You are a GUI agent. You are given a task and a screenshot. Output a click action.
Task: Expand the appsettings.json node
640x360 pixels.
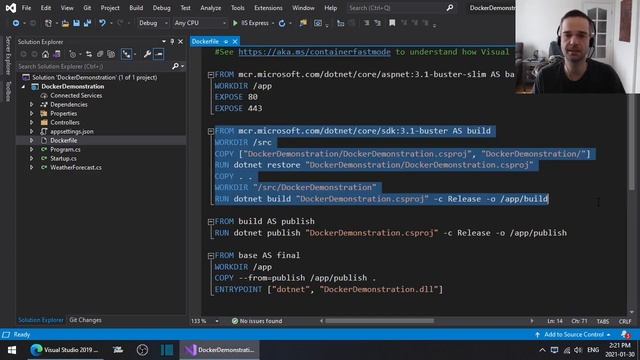click(31, 131)
